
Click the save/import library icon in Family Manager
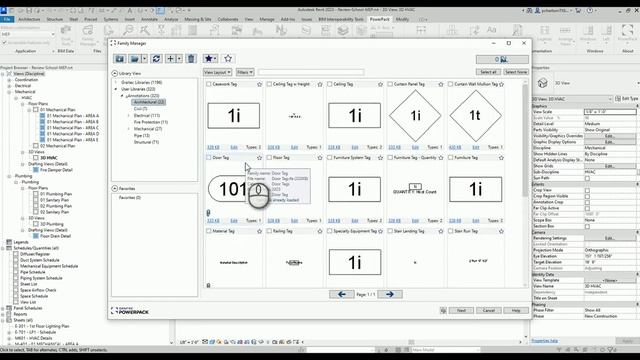pyautogui.click(x=120, y=59)
